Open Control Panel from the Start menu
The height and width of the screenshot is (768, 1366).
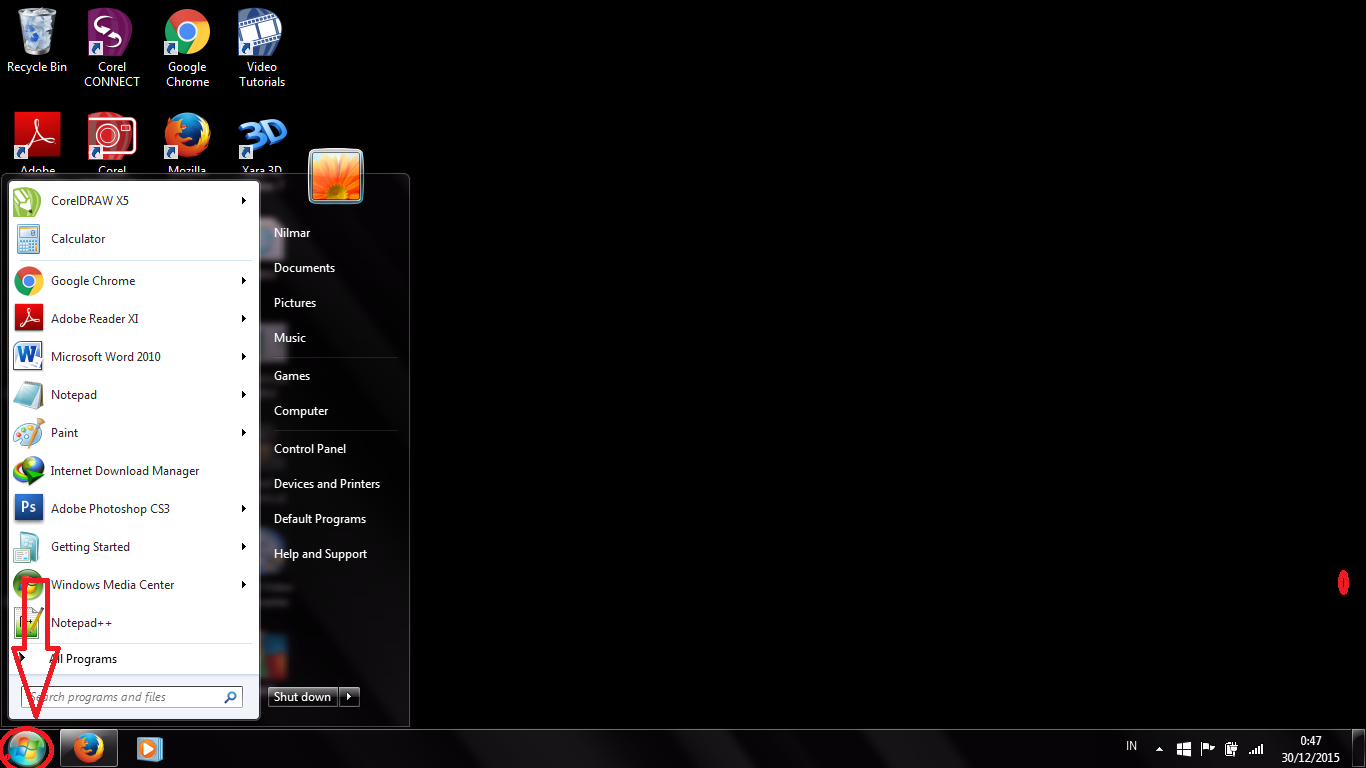(x=310, y=449)
